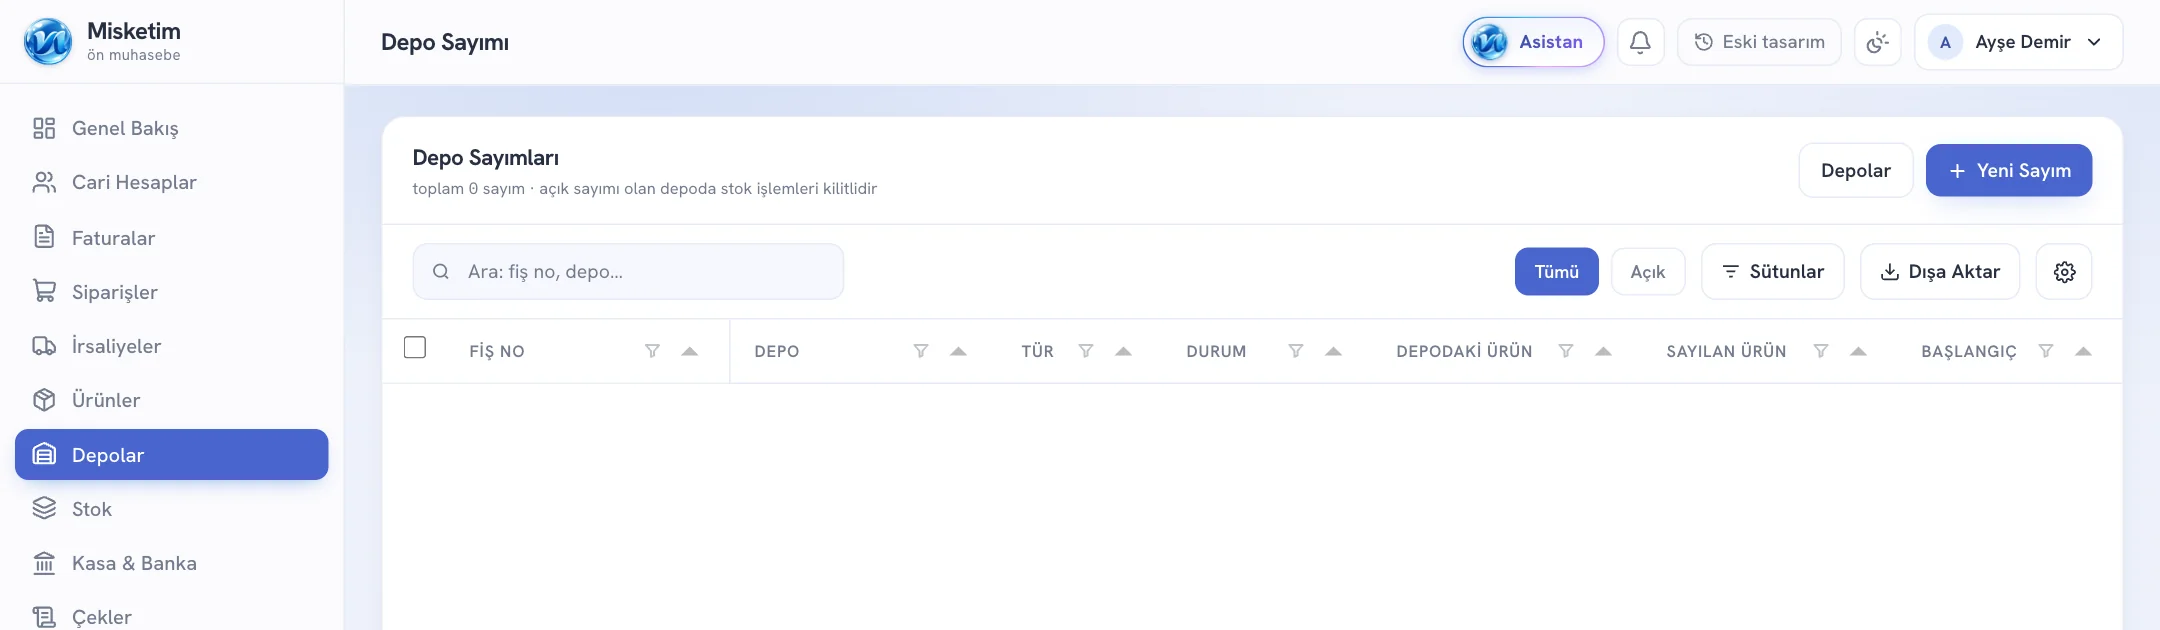
Task: Sort by DEPO arrow
Action: [x=958, y=351]
